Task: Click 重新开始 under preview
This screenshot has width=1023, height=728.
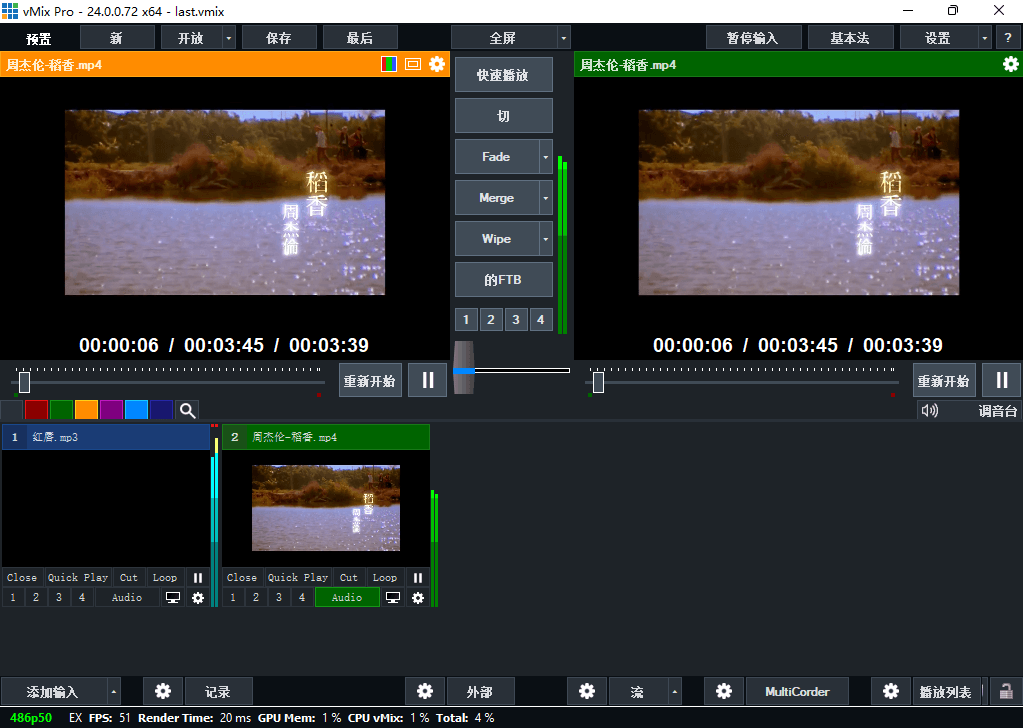Action: coord(370,380)
